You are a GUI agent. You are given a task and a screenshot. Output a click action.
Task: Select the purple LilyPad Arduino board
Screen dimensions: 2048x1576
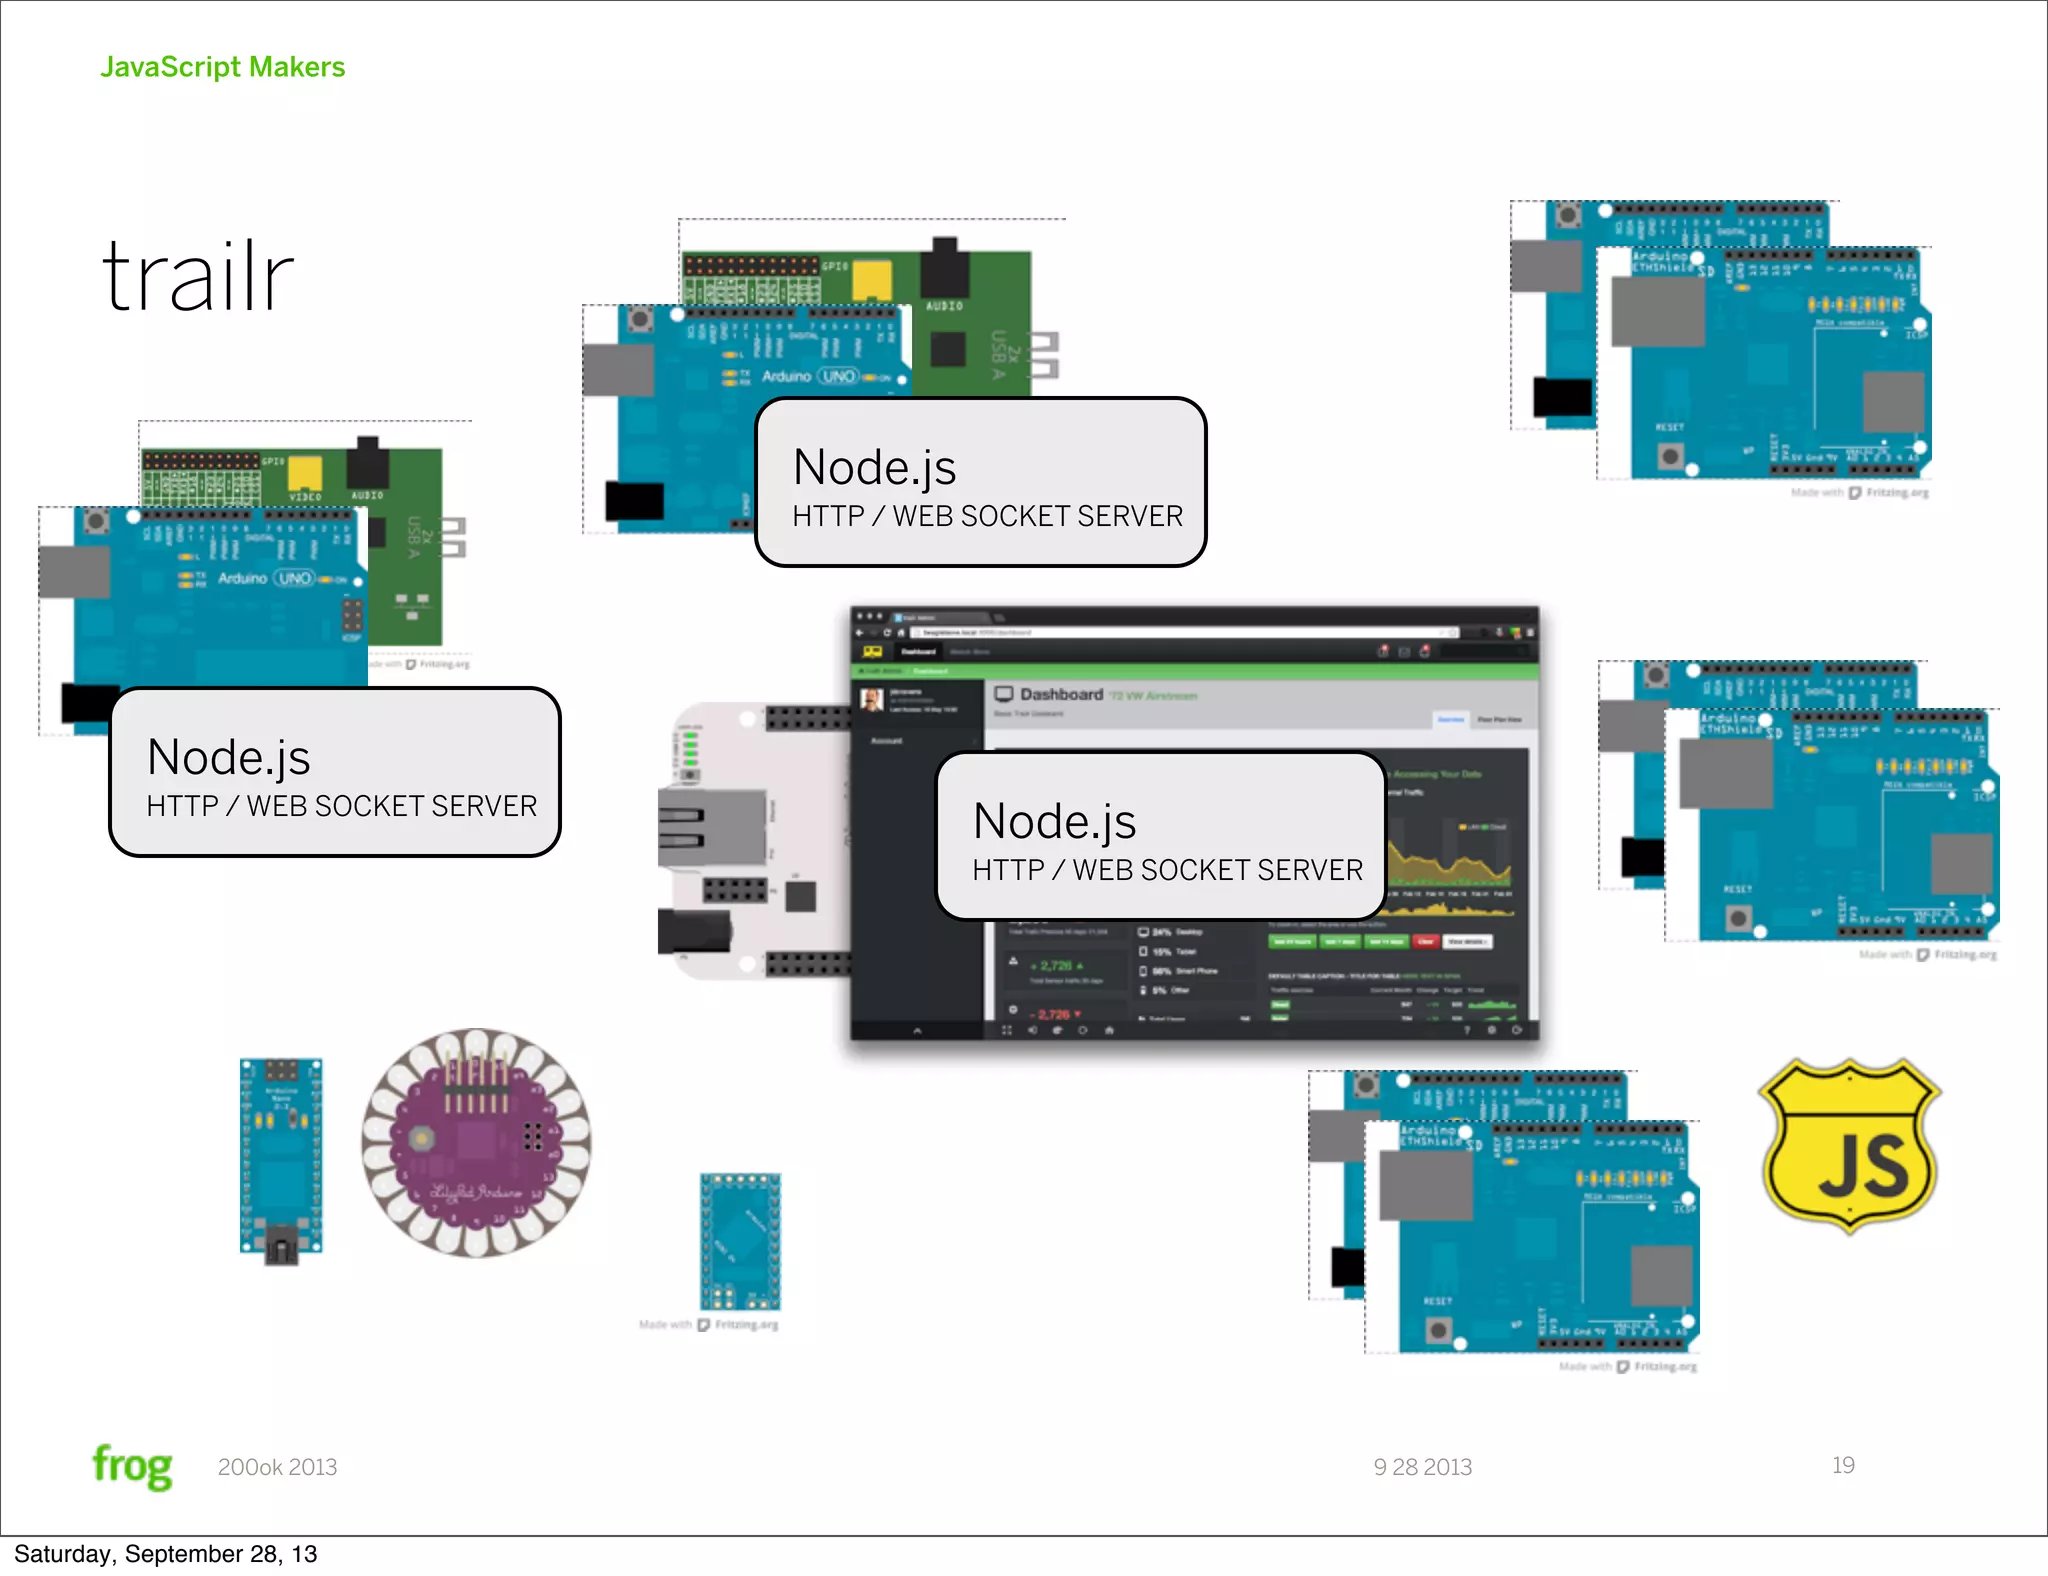(x=476, y=1142)
